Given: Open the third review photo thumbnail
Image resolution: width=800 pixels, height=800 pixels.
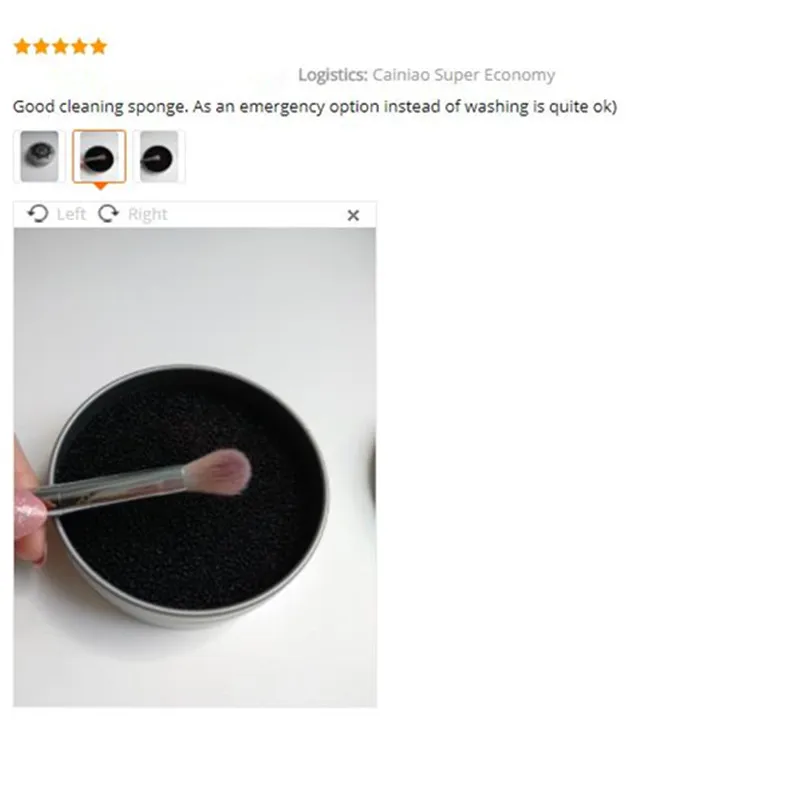Looking at the screenshot, I should [159, 156].
